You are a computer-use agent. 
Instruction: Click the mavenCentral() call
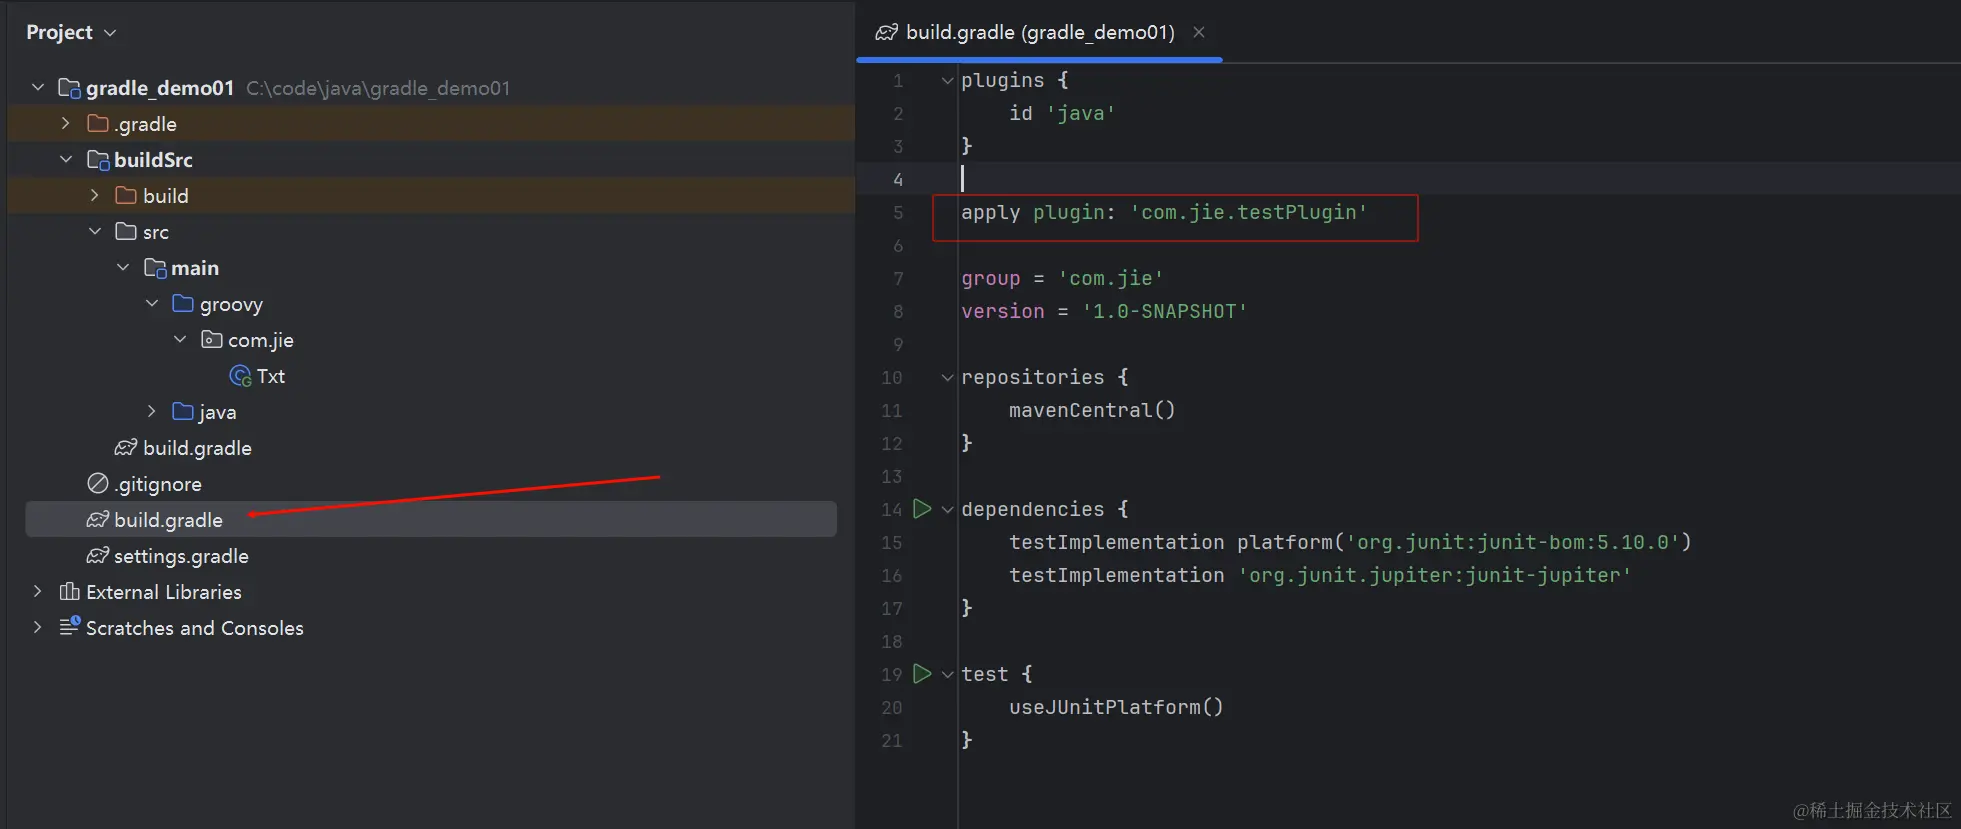1092,410
